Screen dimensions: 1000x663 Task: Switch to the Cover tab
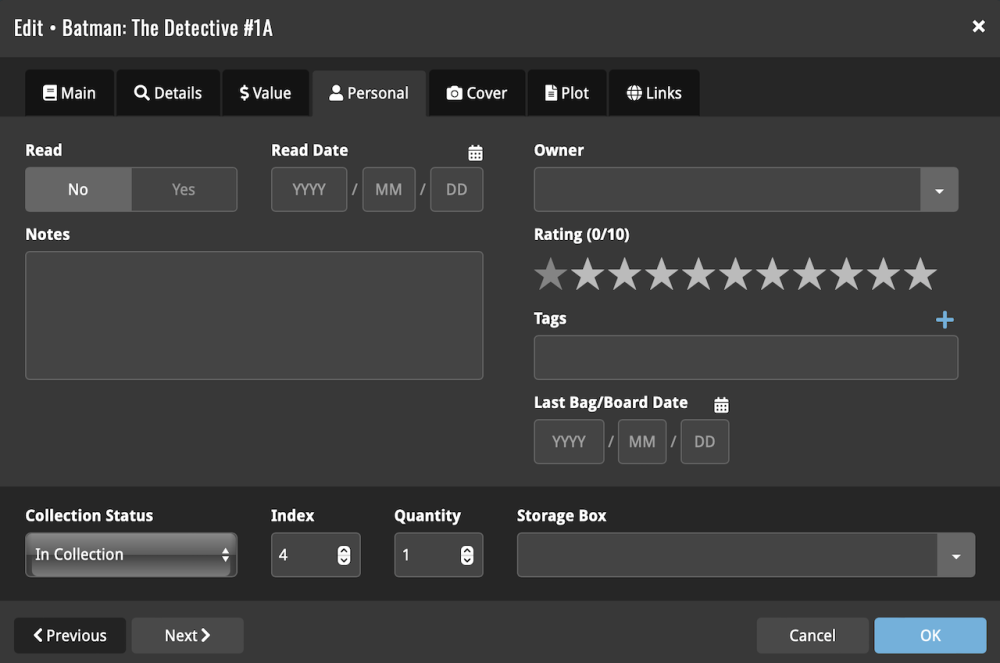coord(477,93)
